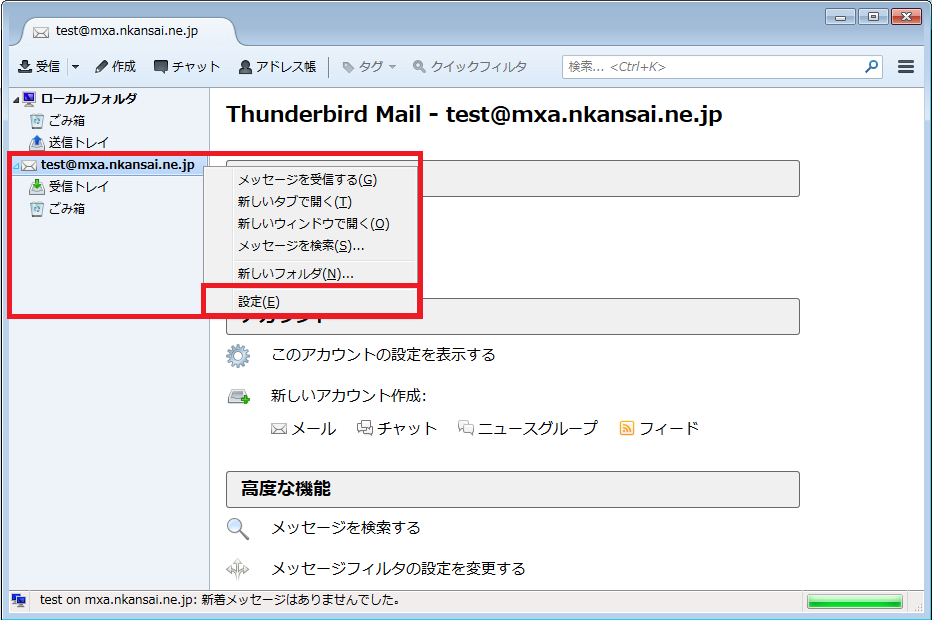Click the green progress bar in status bar
Viewport: 932px width, 620px height.
[855, 602]
